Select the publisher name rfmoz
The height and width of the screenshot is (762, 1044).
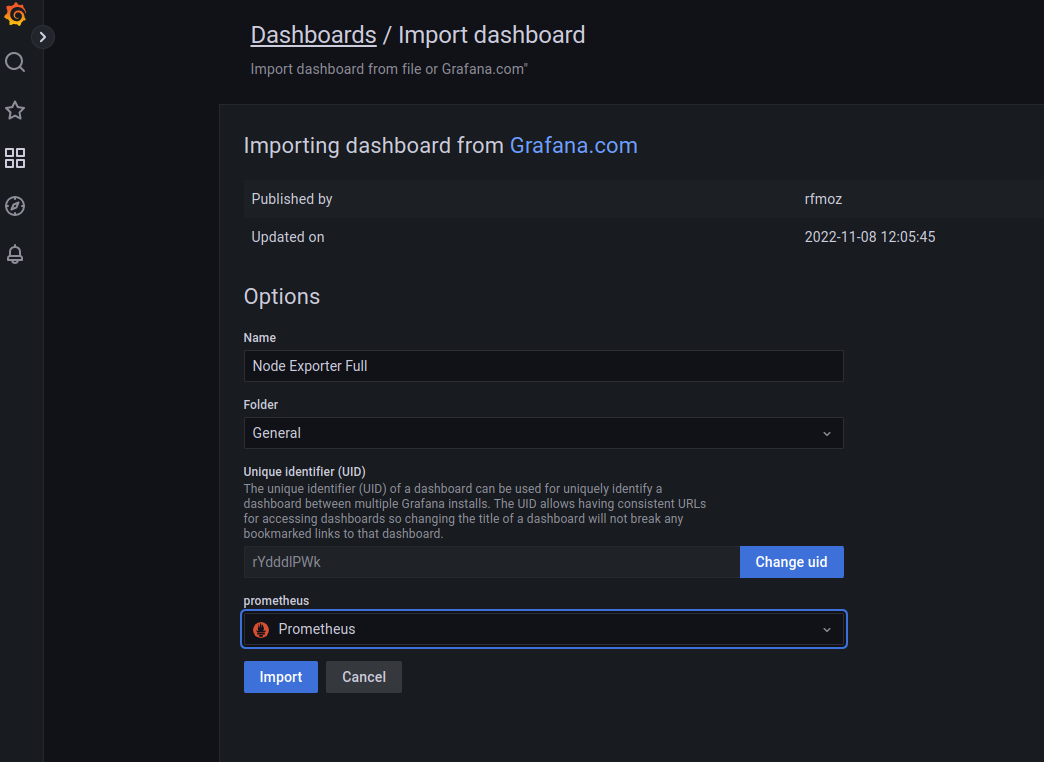pos(823,199)
